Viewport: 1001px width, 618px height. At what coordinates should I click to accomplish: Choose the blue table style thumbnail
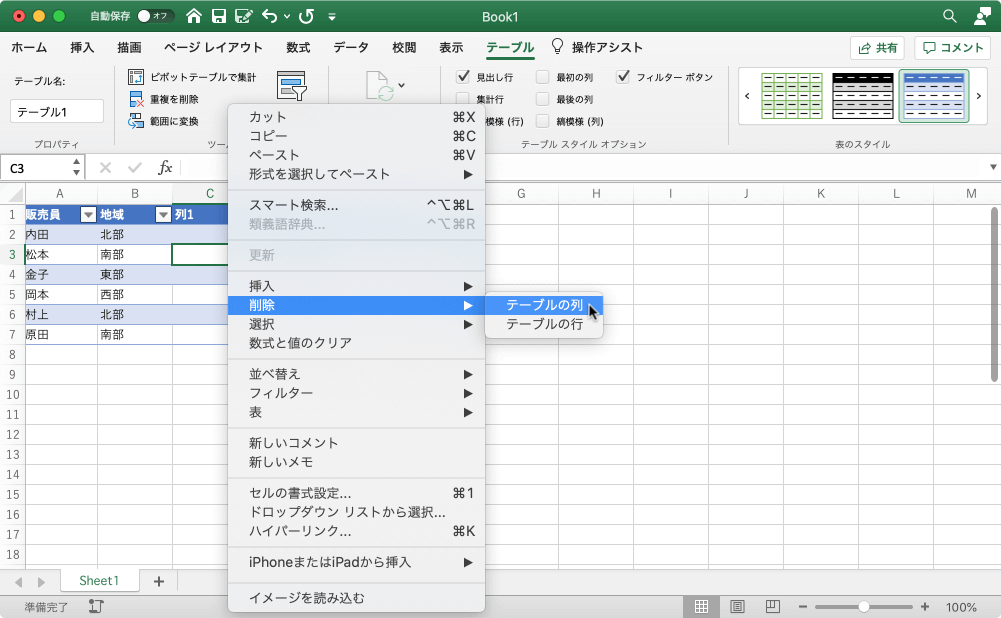pos(934,96)
